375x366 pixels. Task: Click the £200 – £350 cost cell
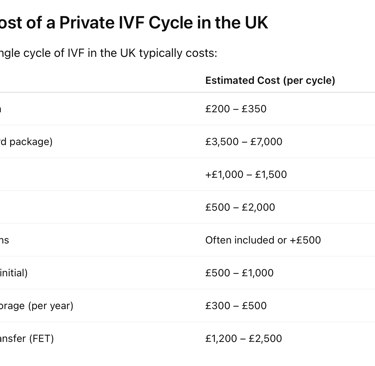(236, 109)
